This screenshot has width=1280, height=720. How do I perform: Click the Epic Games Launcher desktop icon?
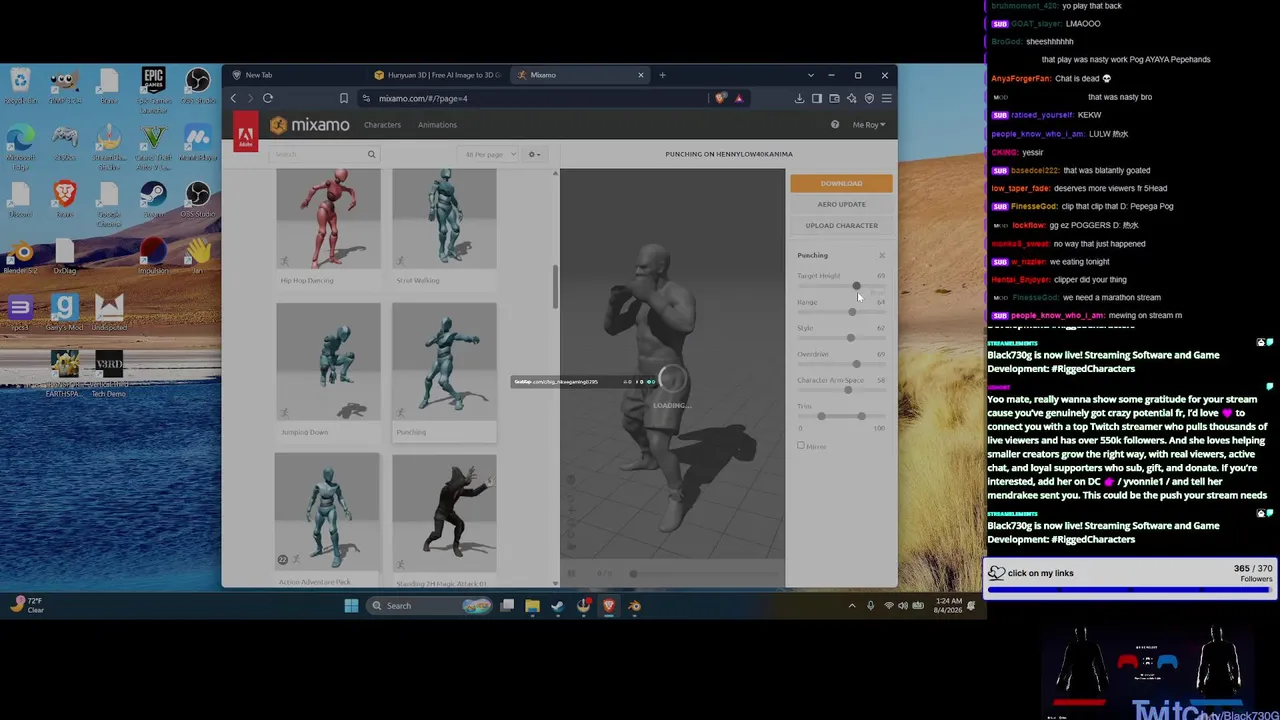click(153, 90)
